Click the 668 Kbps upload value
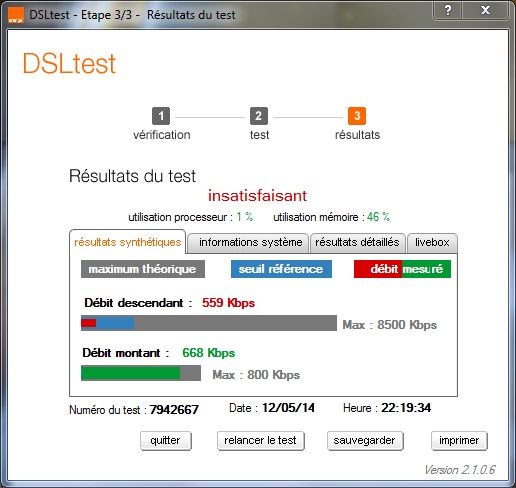 (x=209, y=353)
